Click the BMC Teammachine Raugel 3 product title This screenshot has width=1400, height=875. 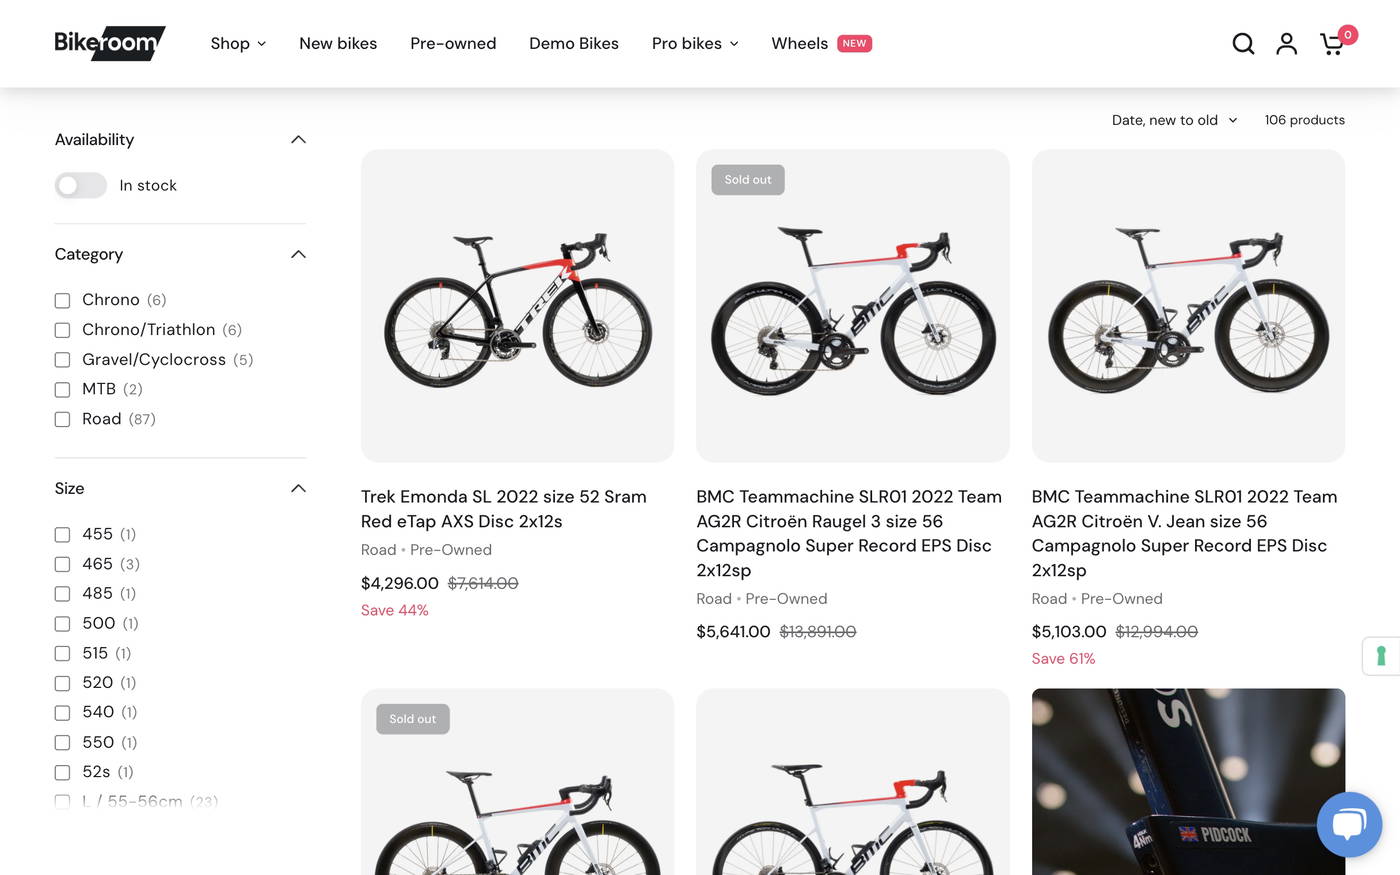point(848,533)
